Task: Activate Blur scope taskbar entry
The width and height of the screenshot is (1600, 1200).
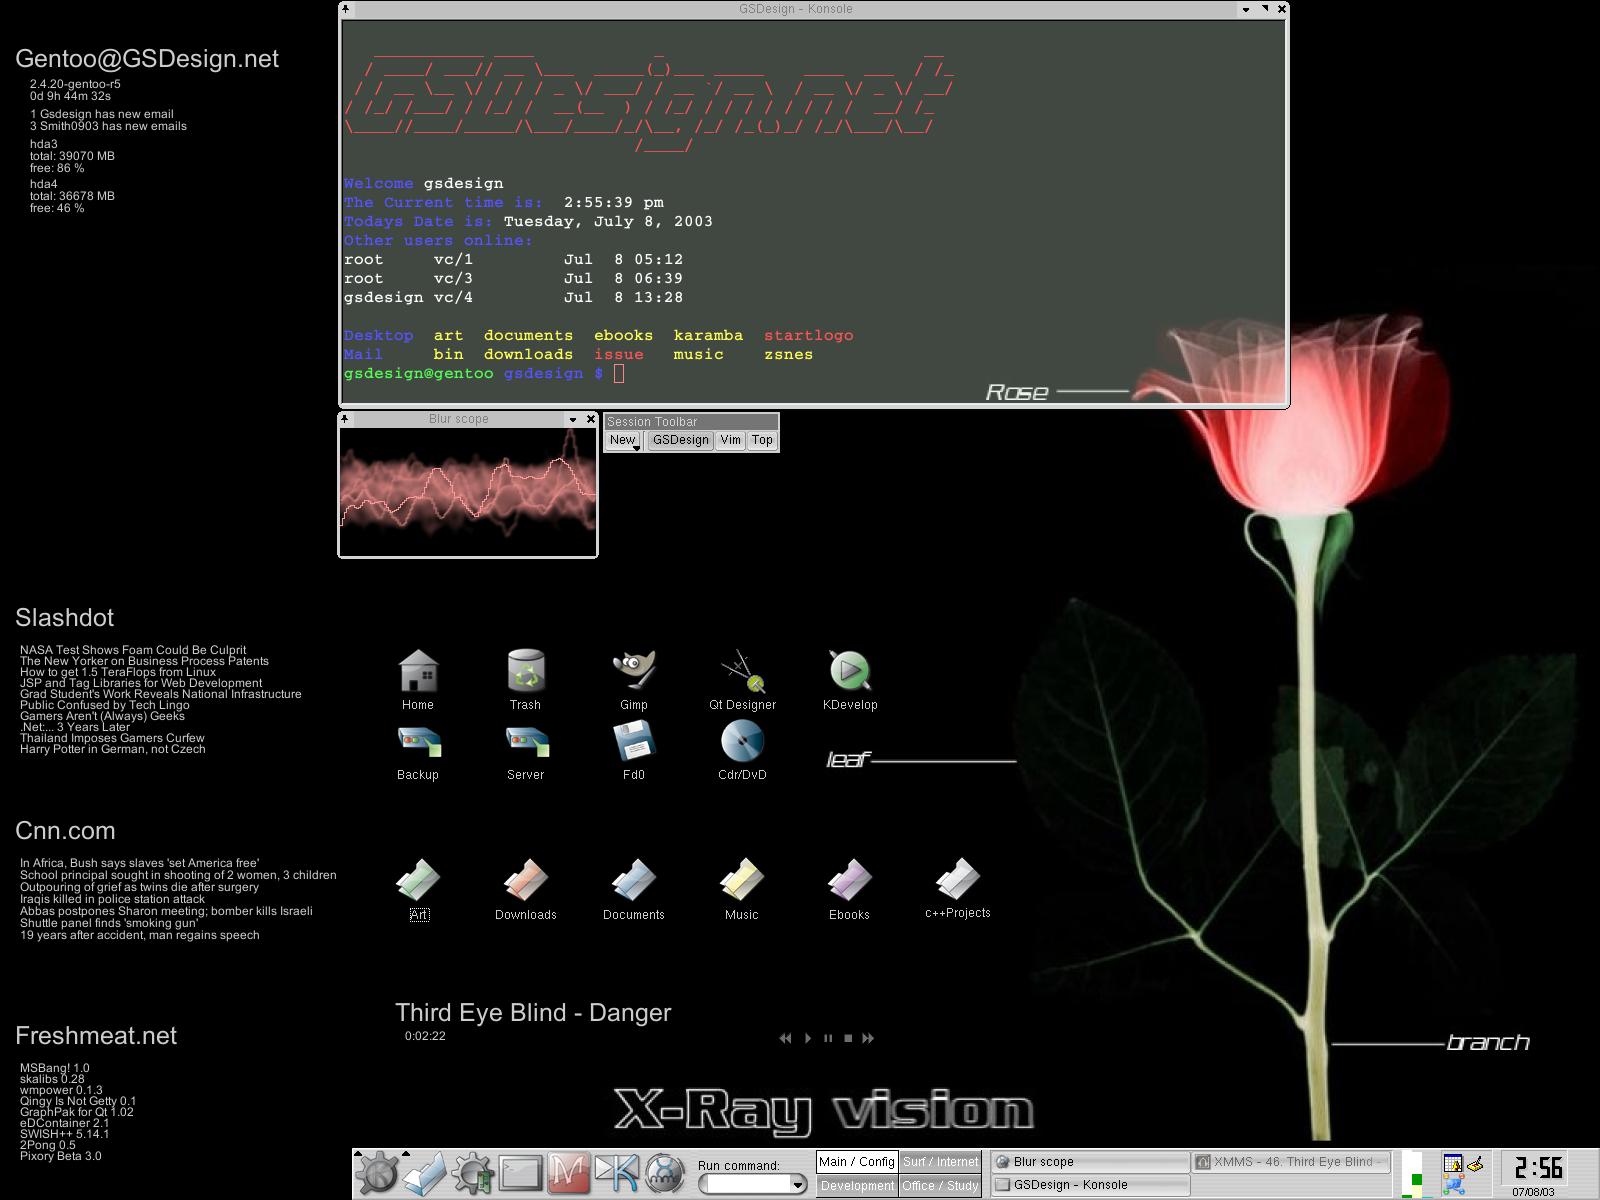Action: [1090, 1162]
